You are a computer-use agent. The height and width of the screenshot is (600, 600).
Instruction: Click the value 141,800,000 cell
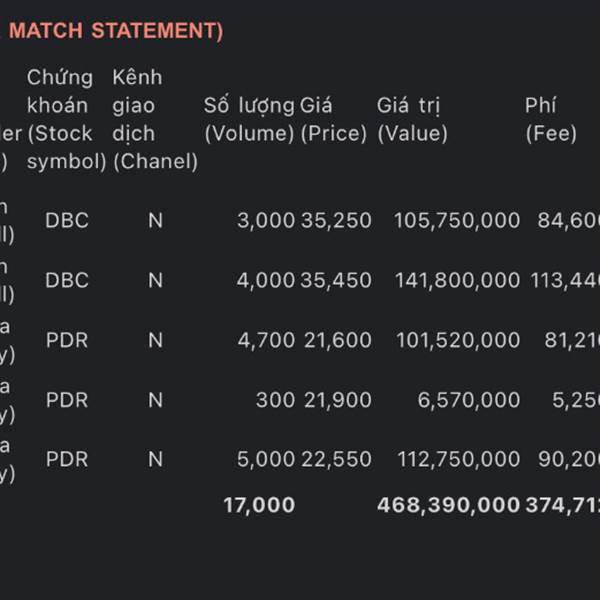tap(457, 280)
